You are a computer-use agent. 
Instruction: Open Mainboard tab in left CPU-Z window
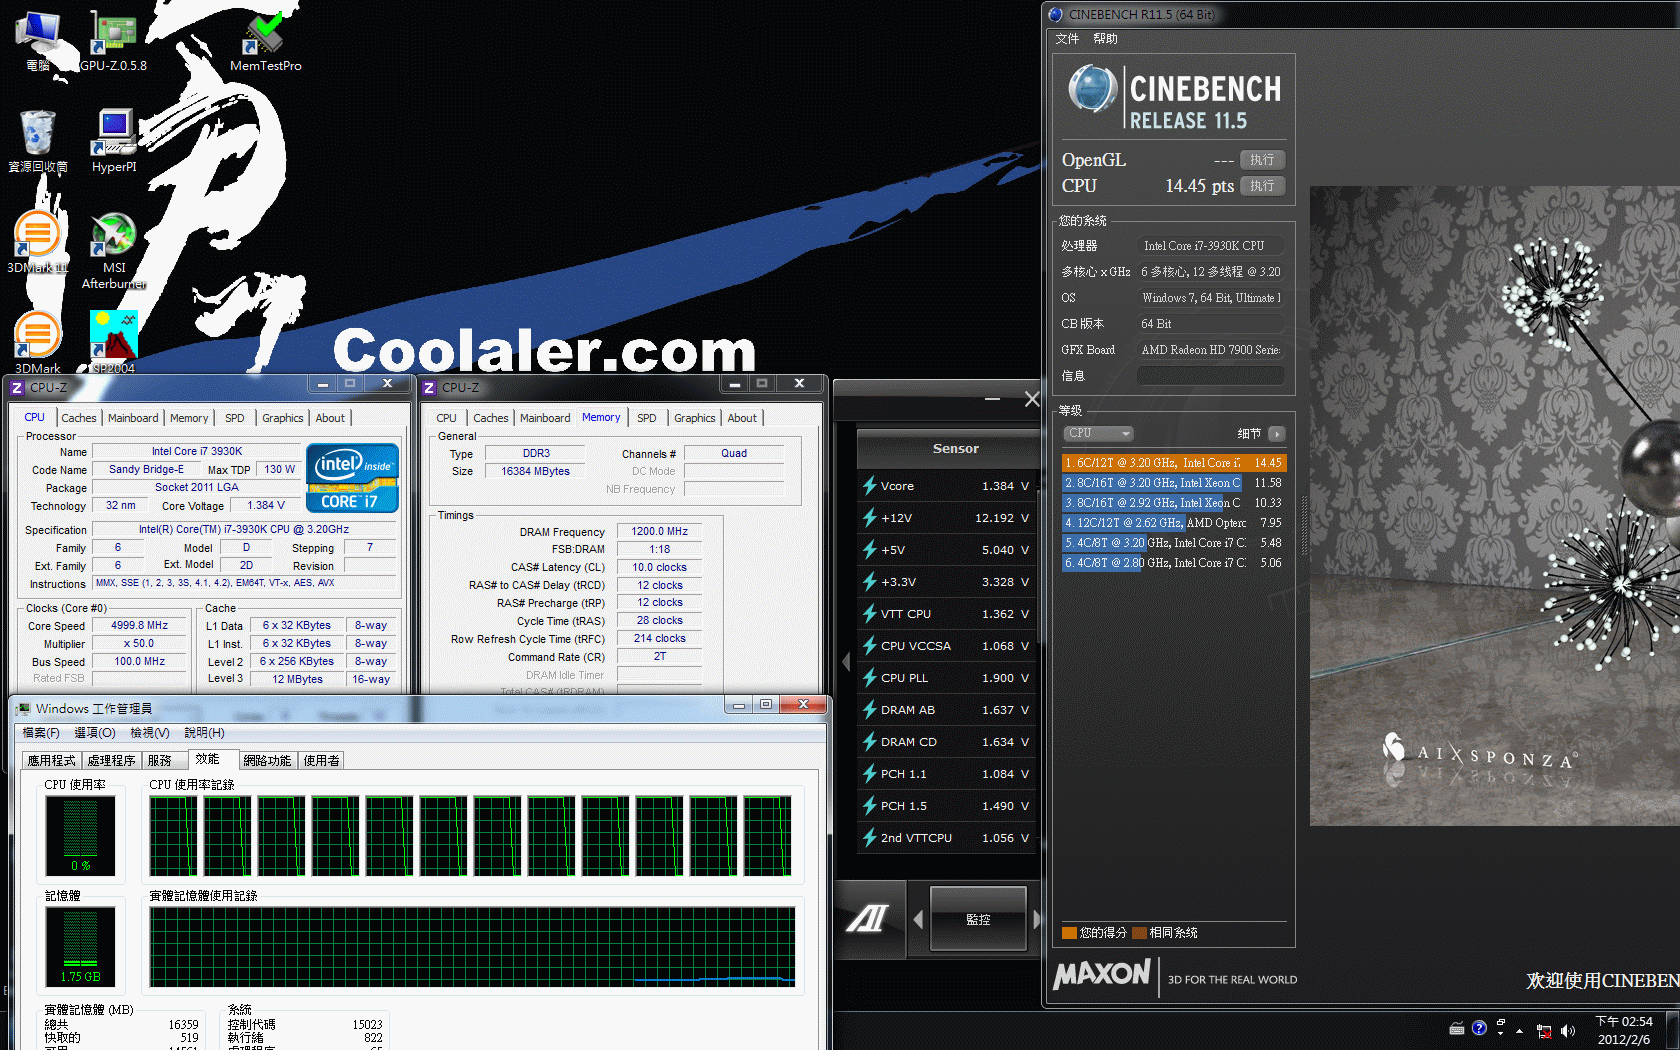[x=133, y=418]
